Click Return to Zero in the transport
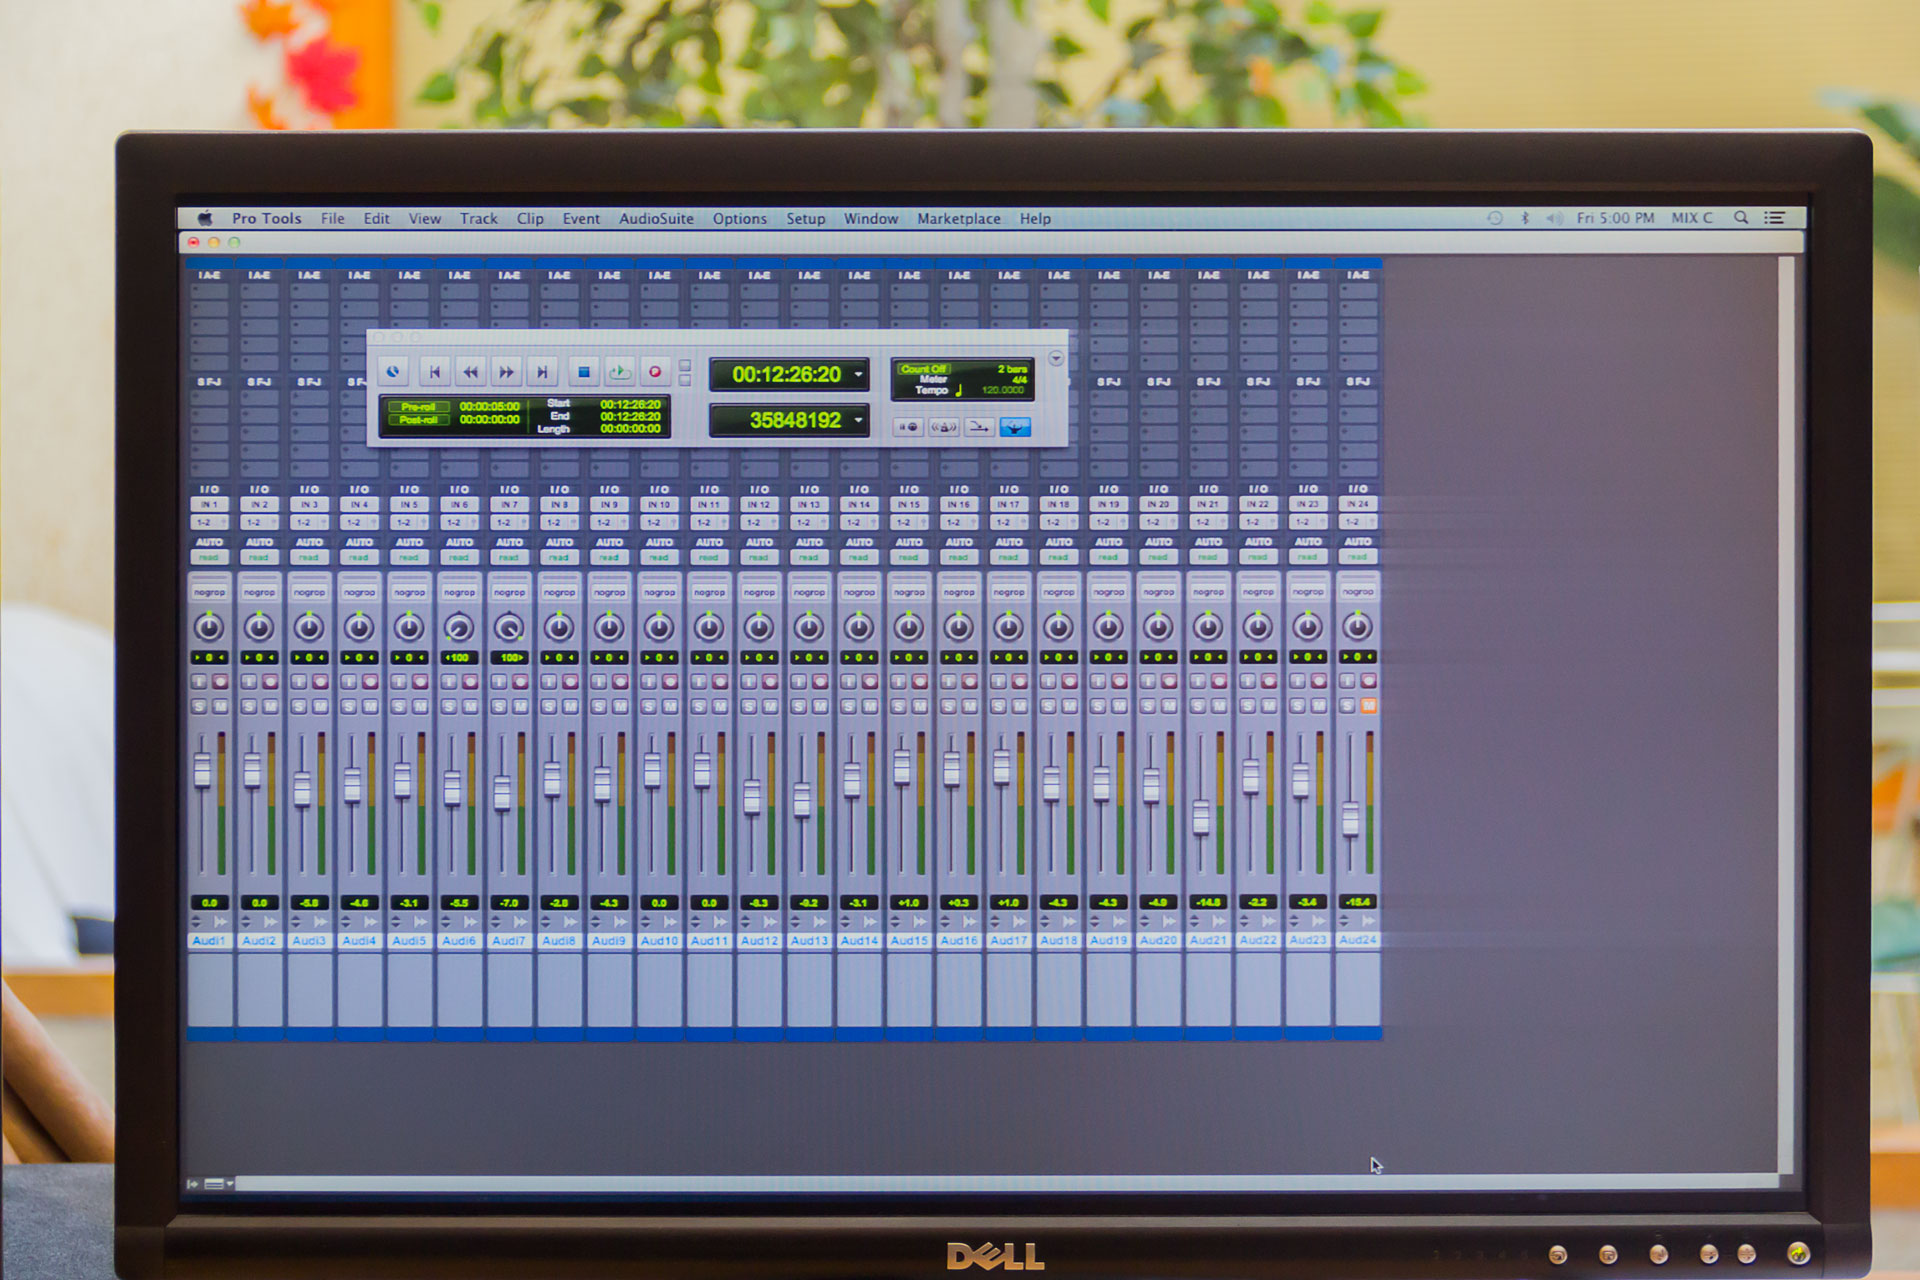 tap(434, 372)
